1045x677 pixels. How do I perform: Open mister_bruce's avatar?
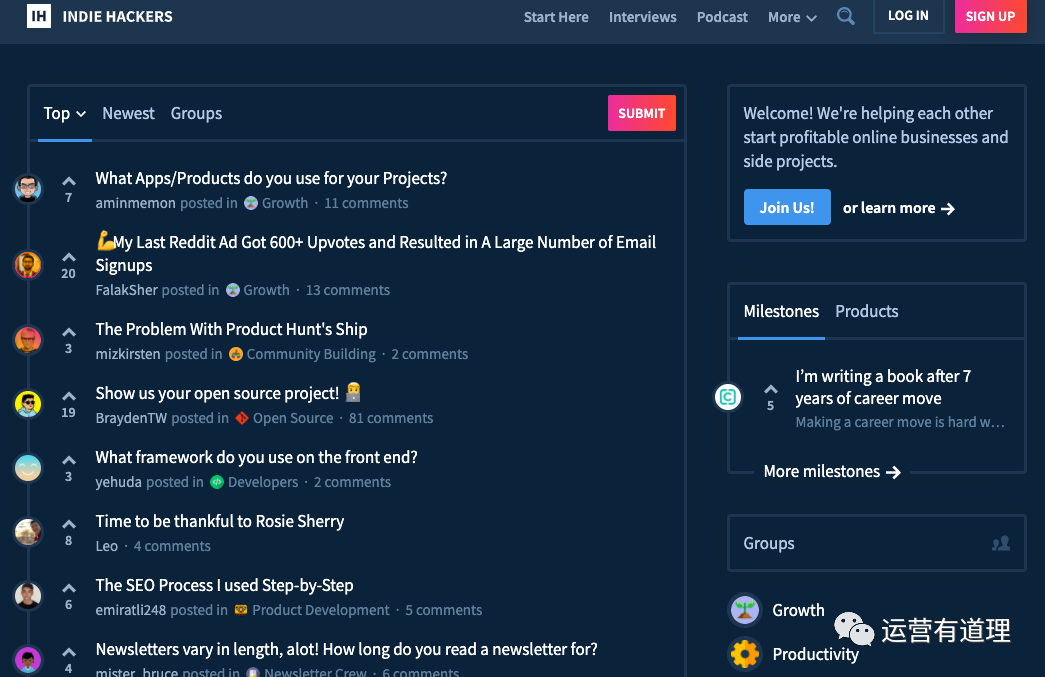tap(28, 660)
